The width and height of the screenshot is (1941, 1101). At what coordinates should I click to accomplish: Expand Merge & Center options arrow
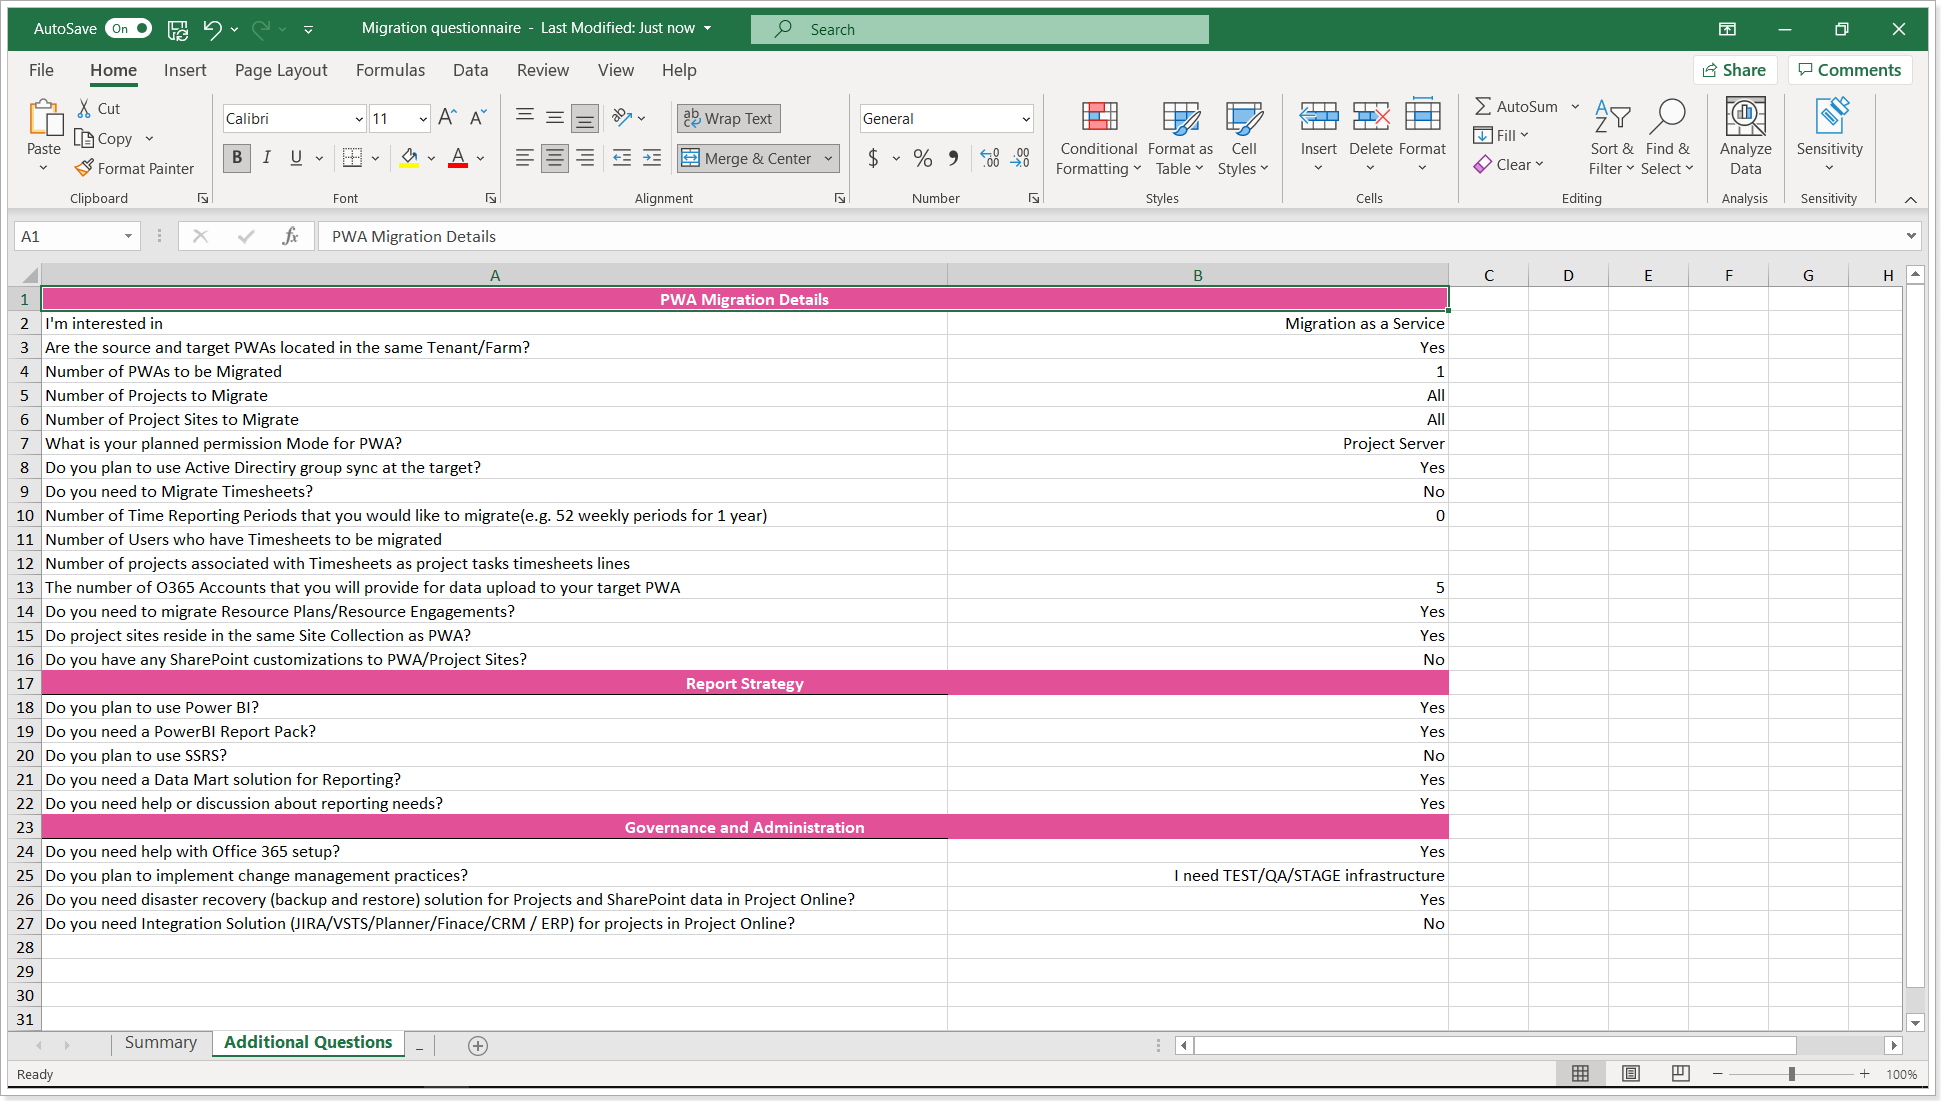(828, 158)
